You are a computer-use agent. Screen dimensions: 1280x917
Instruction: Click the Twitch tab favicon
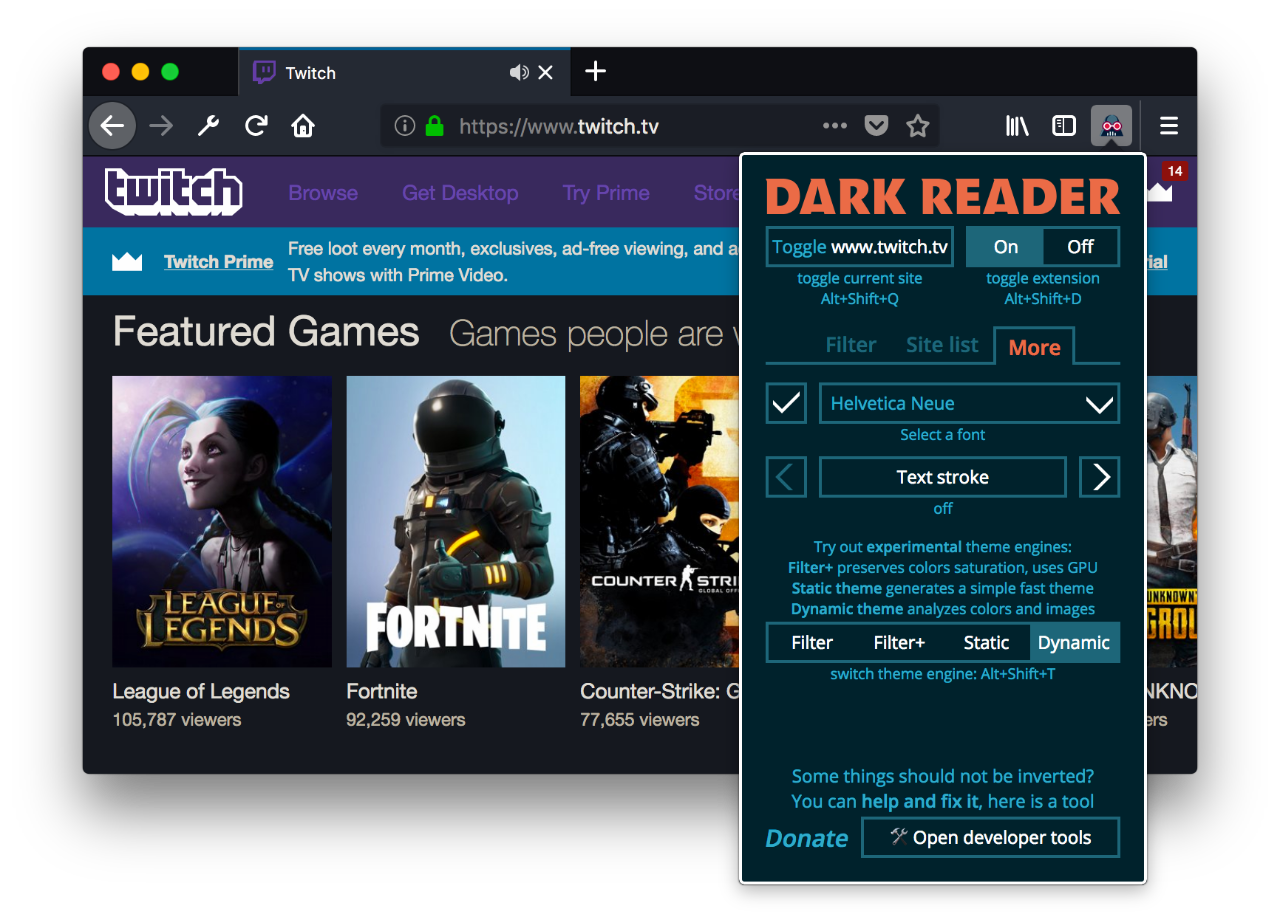pyautogui.click(x=264, y=72)
